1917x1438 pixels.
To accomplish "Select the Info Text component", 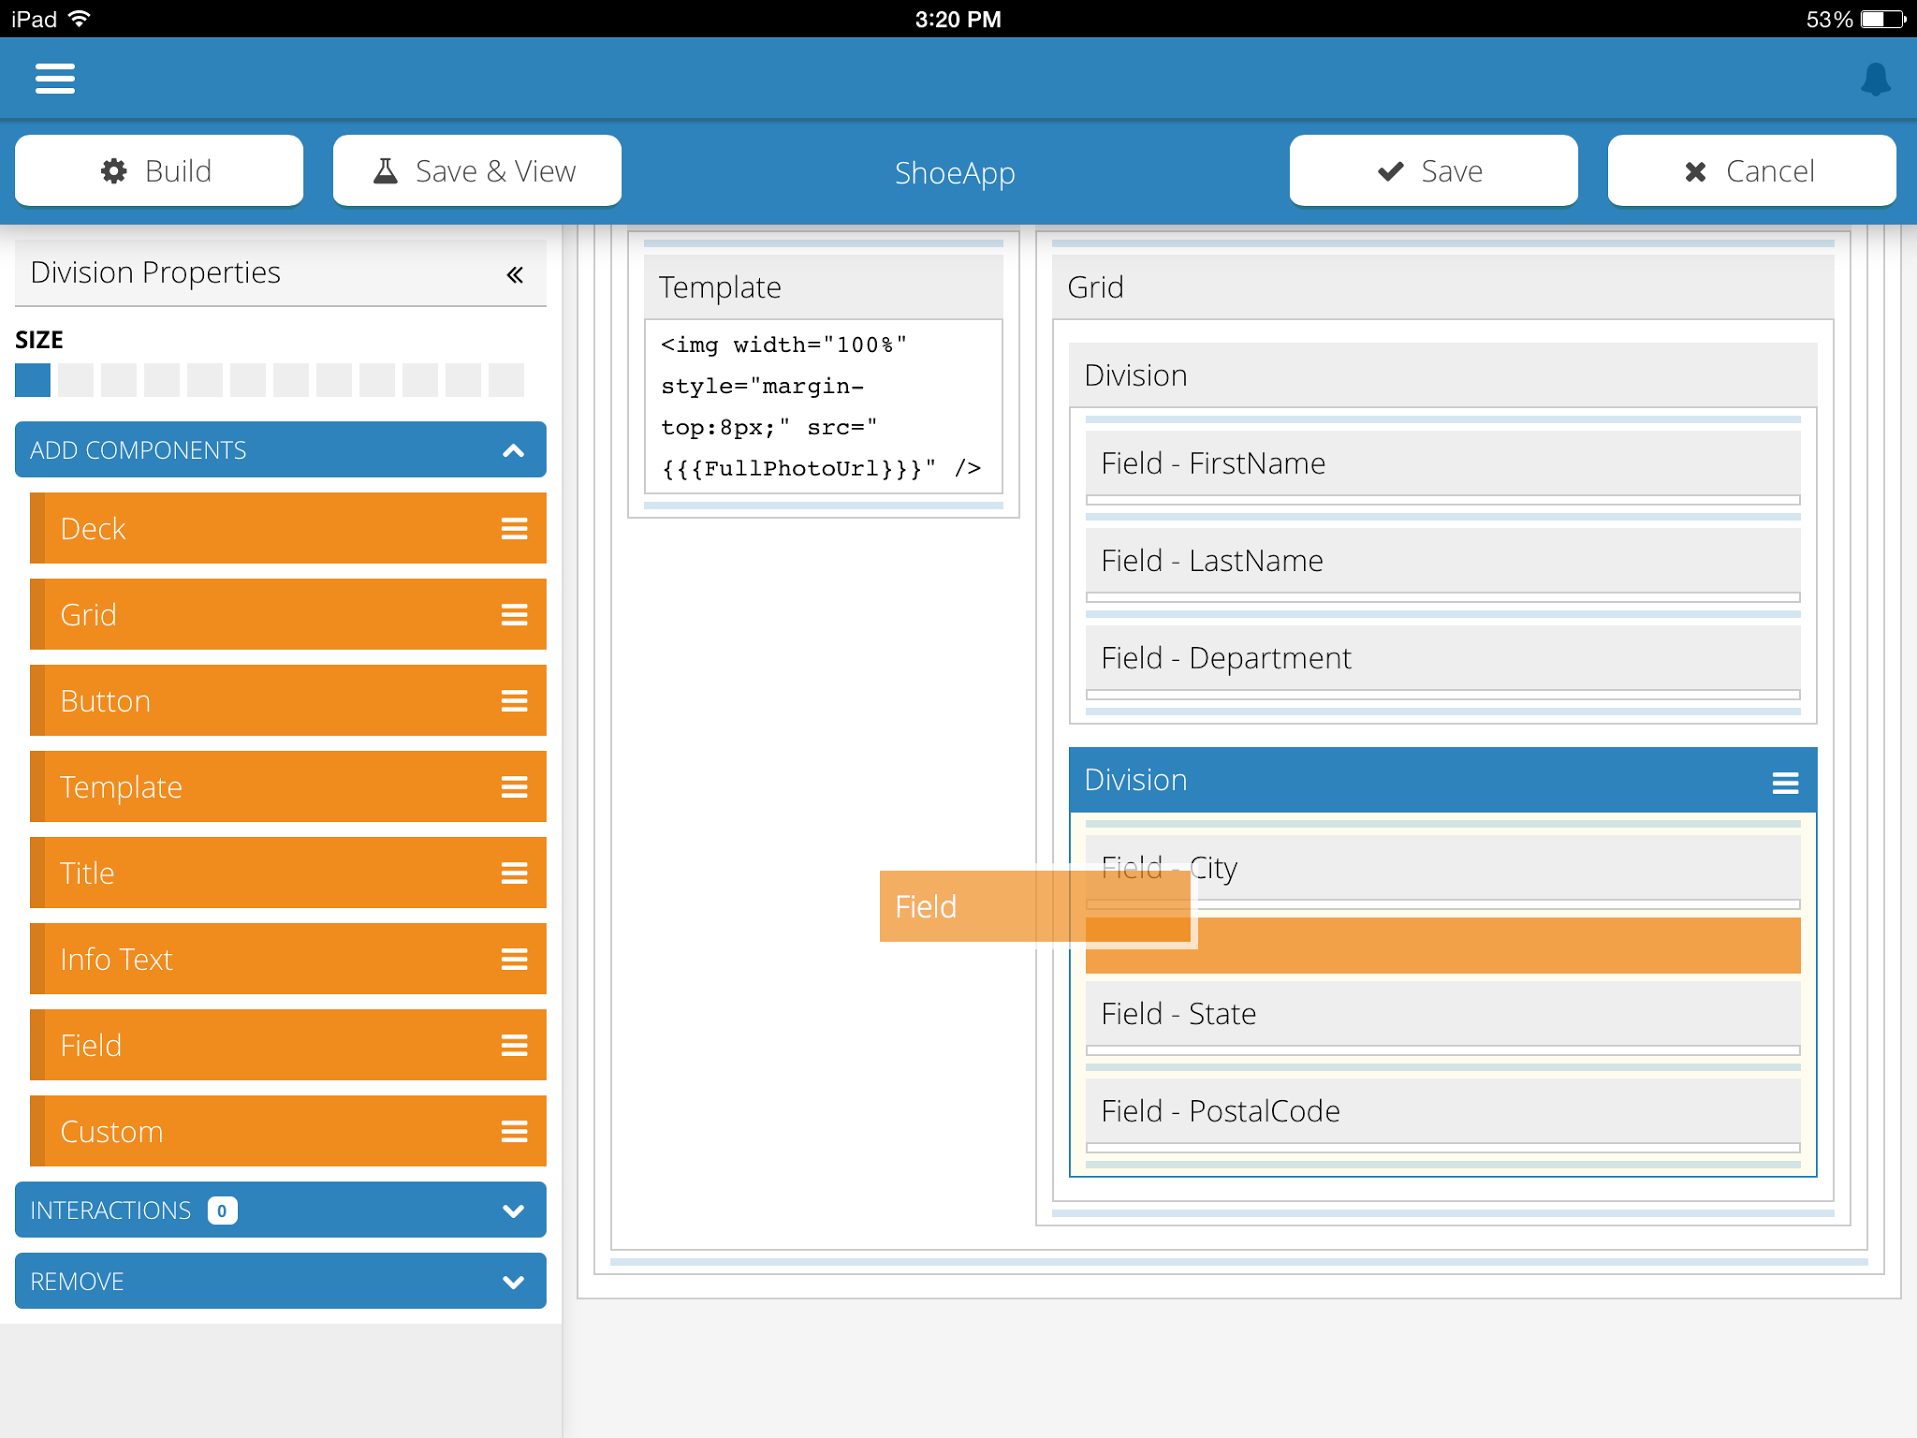I will [x=288, y=958].
